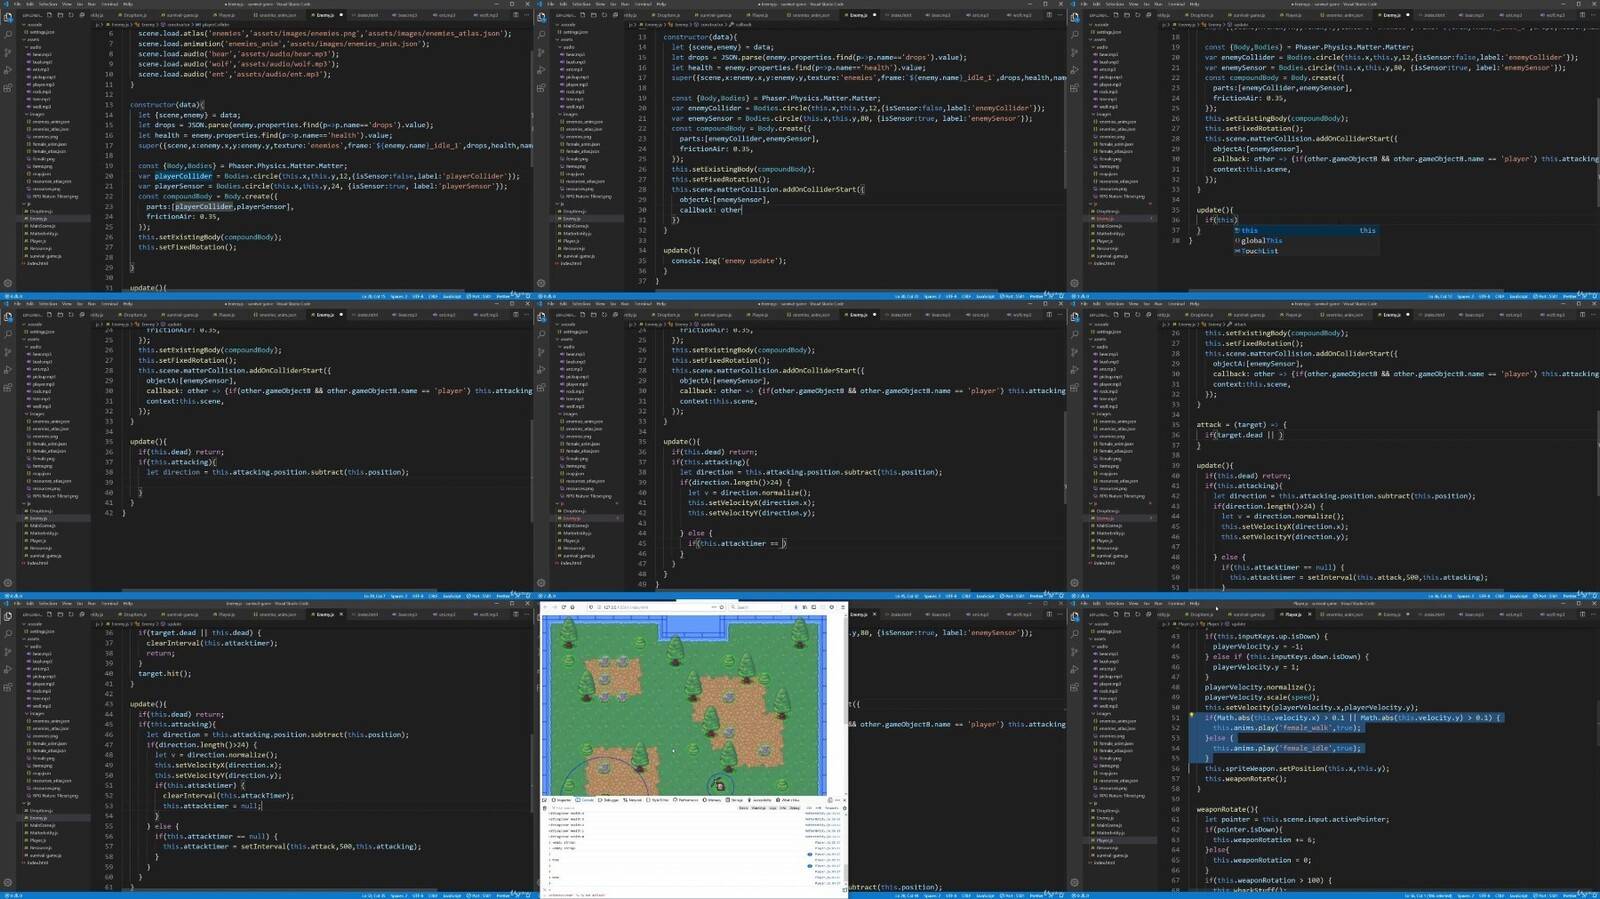Viewport: 1600px width, 899px height.
Task: Open Terminal menu in playerCollider code window
Action: pyautogui.click(x=109, y=4)
